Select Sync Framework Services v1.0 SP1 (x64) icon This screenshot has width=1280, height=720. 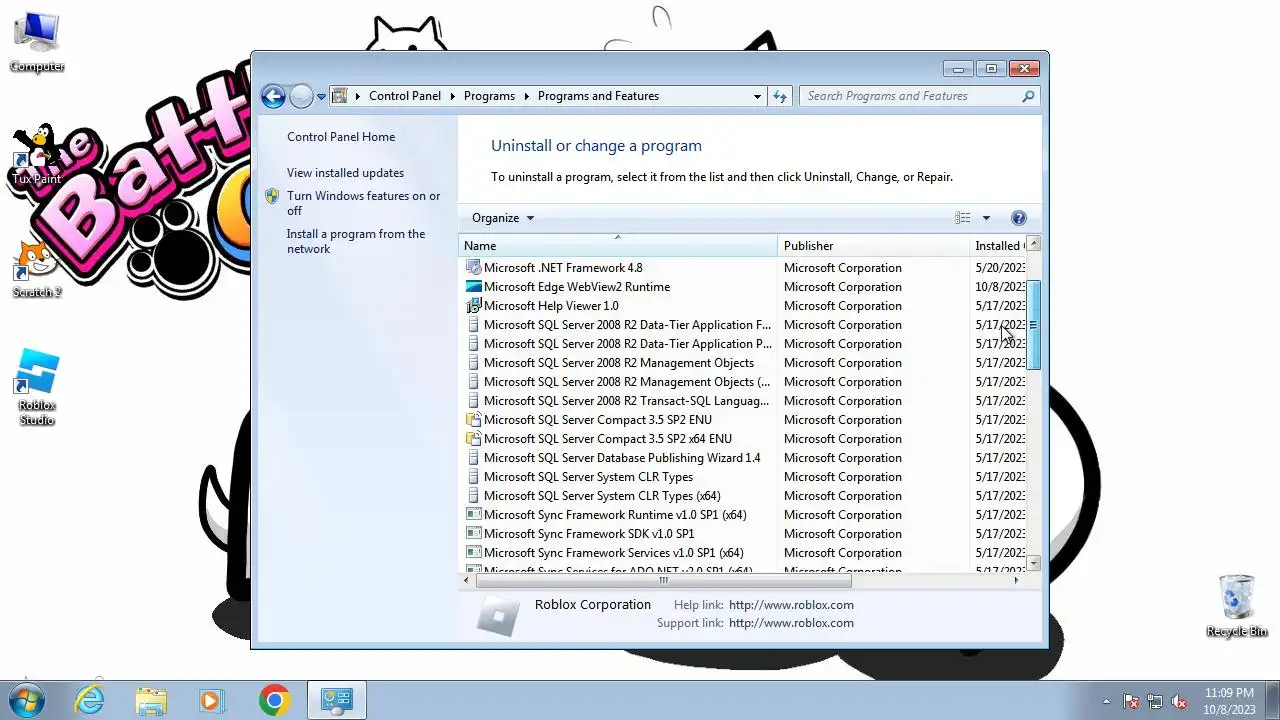[474, 553]
